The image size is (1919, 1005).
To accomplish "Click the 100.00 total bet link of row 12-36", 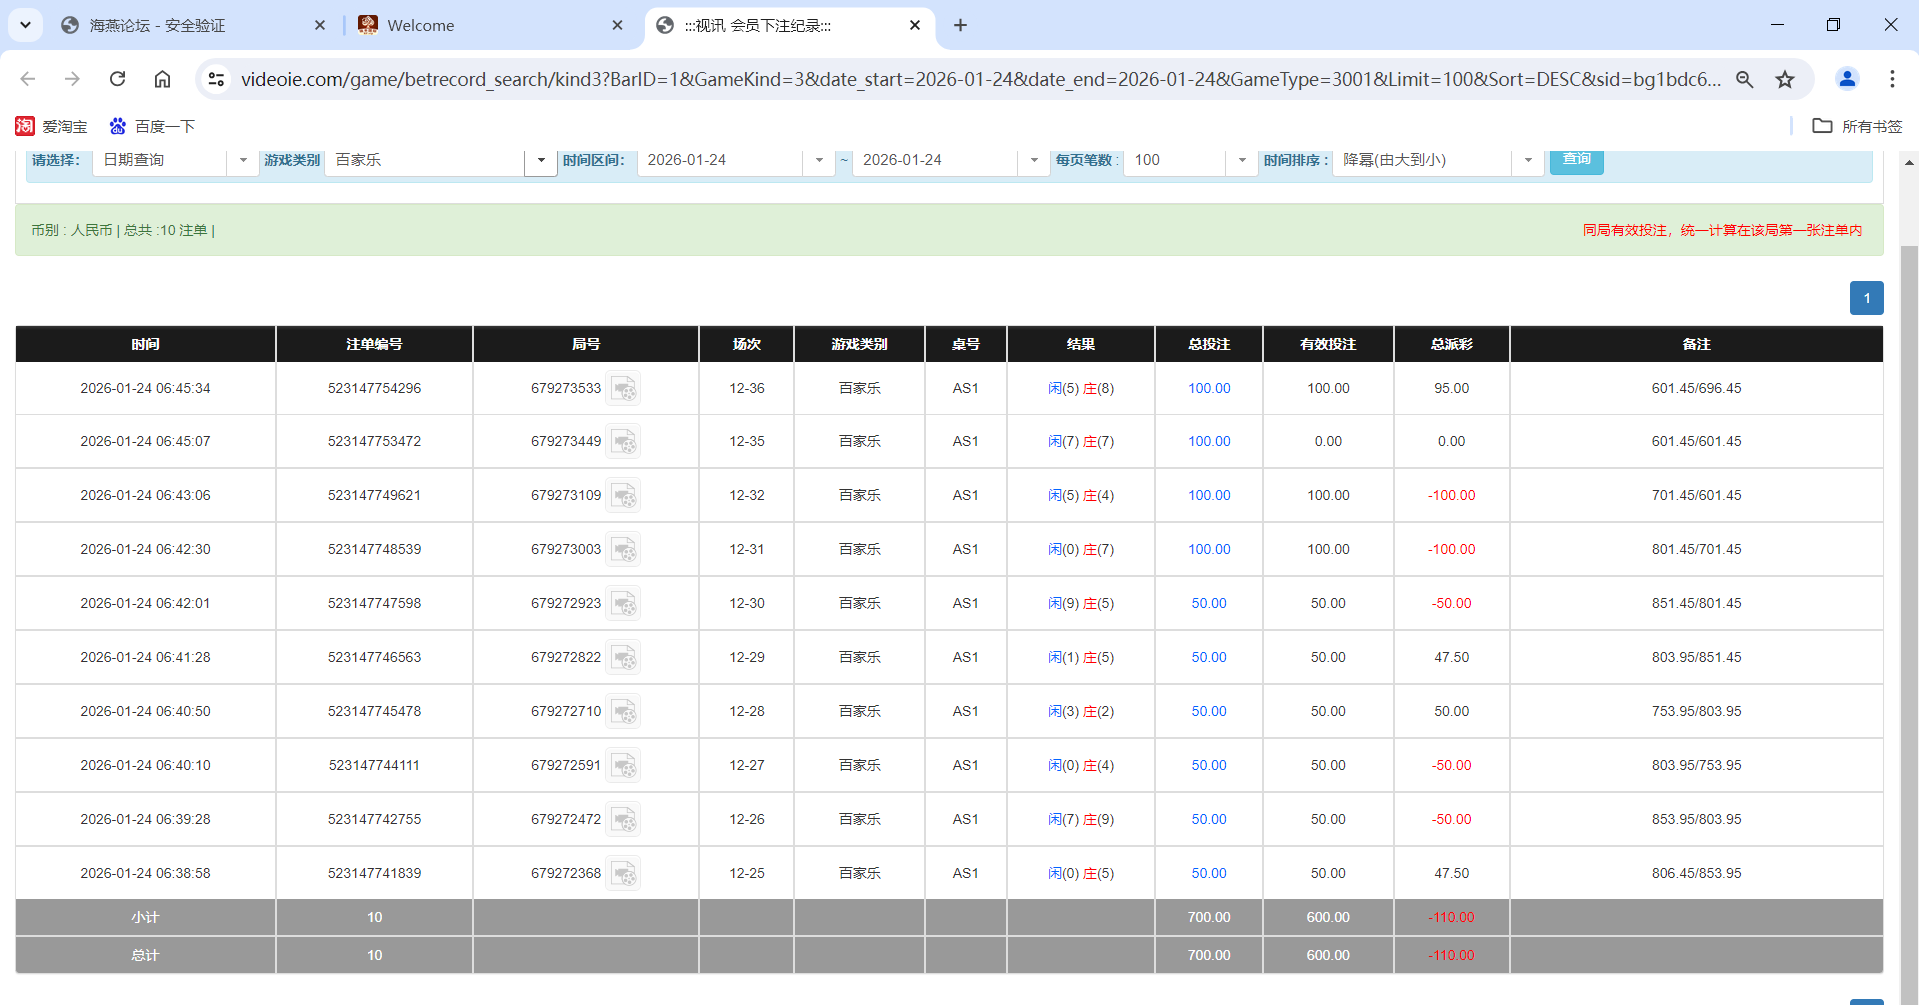I will coord(1208,389).
